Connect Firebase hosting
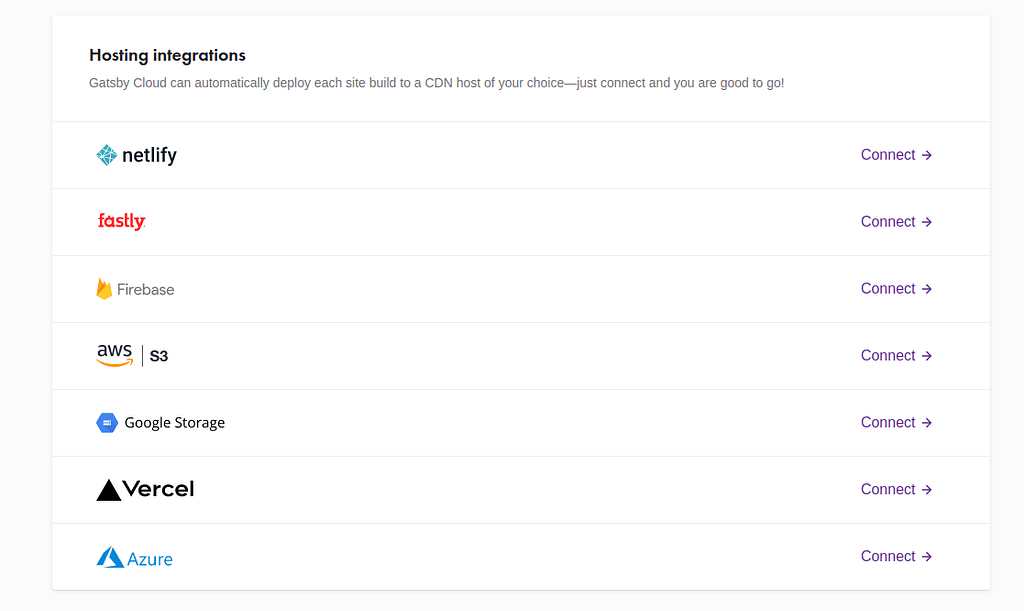 click(896, 289)
